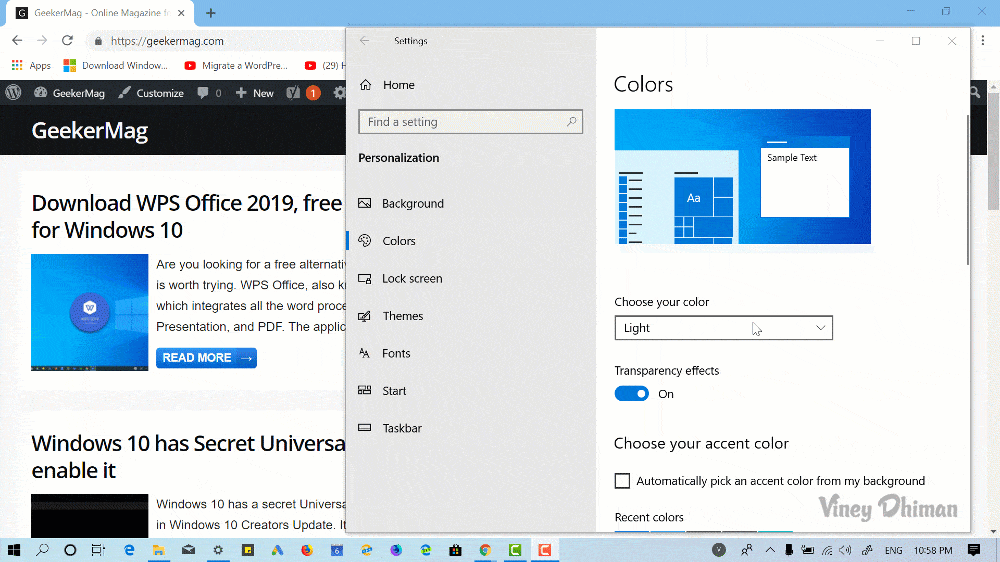Image resolution: width=1000 pixels, height=562 pixels.
Task: Launch Microsoft Edge from taskbar
Action: [x=129, y=550]
